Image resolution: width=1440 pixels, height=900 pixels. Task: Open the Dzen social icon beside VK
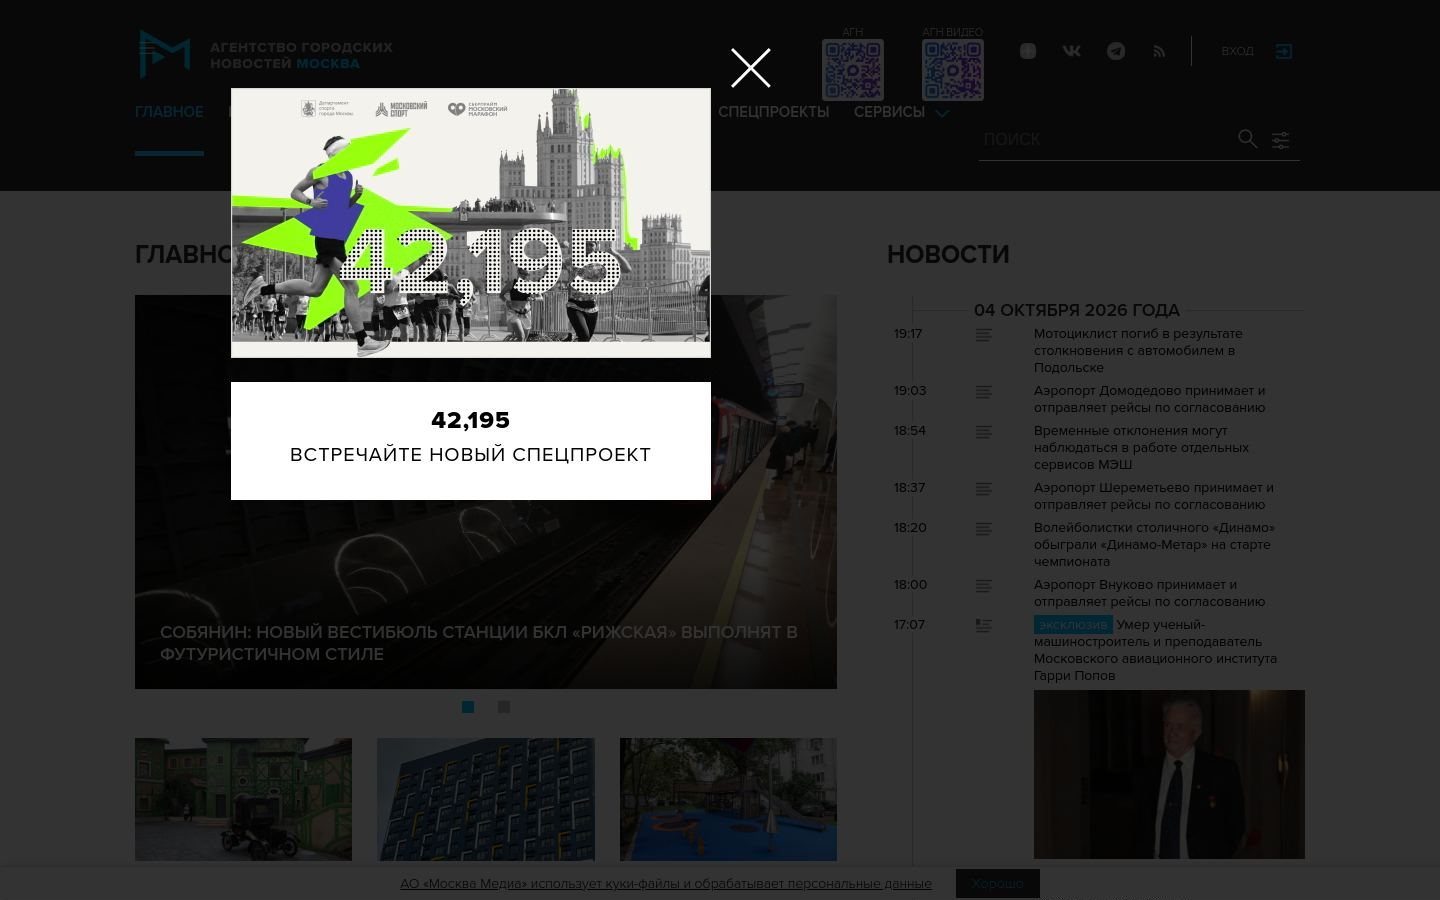(x=1028, y=51)
